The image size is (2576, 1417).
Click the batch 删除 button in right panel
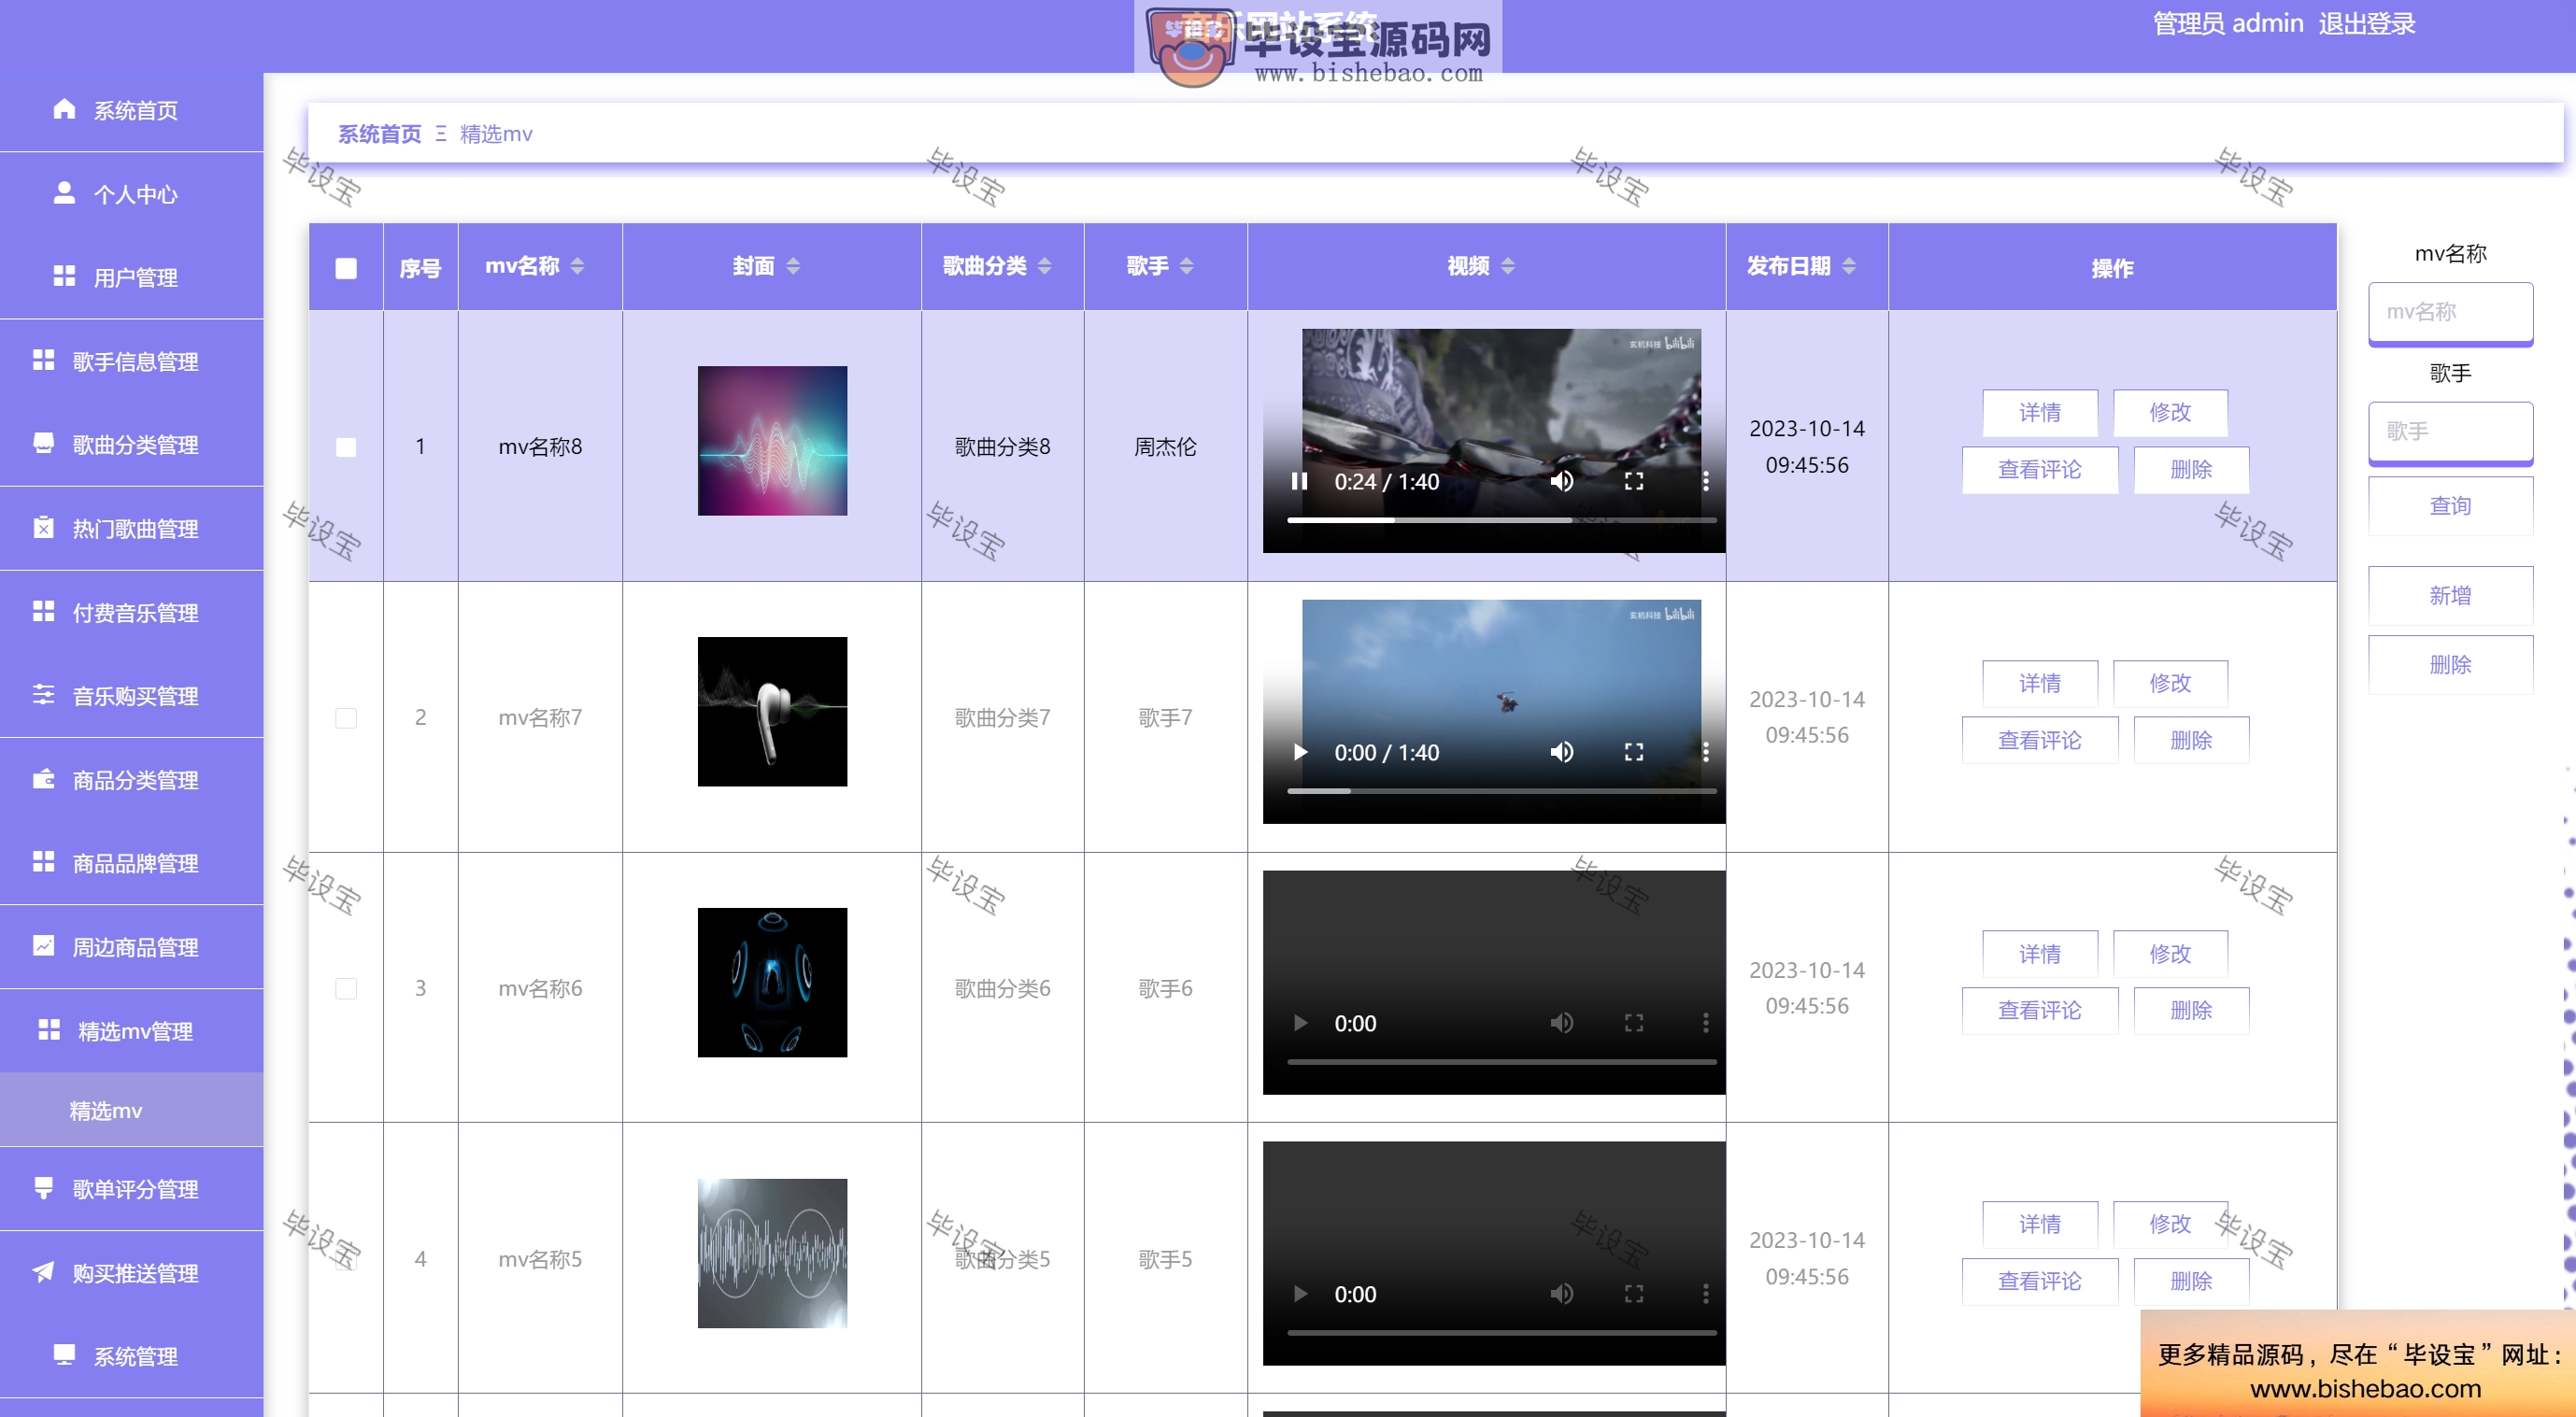(2450, 665)
